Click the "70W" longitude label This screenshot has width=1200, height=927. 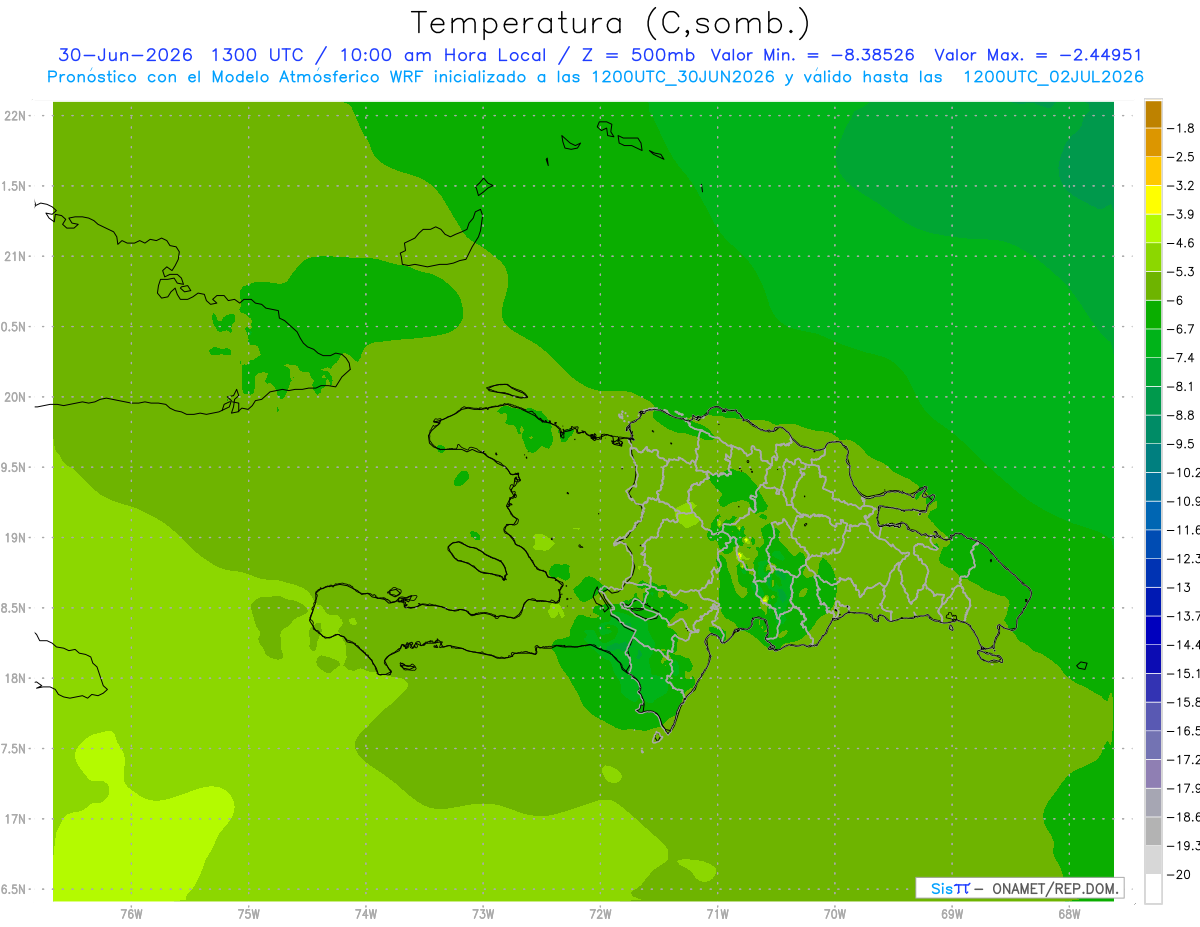click(835, 914)
